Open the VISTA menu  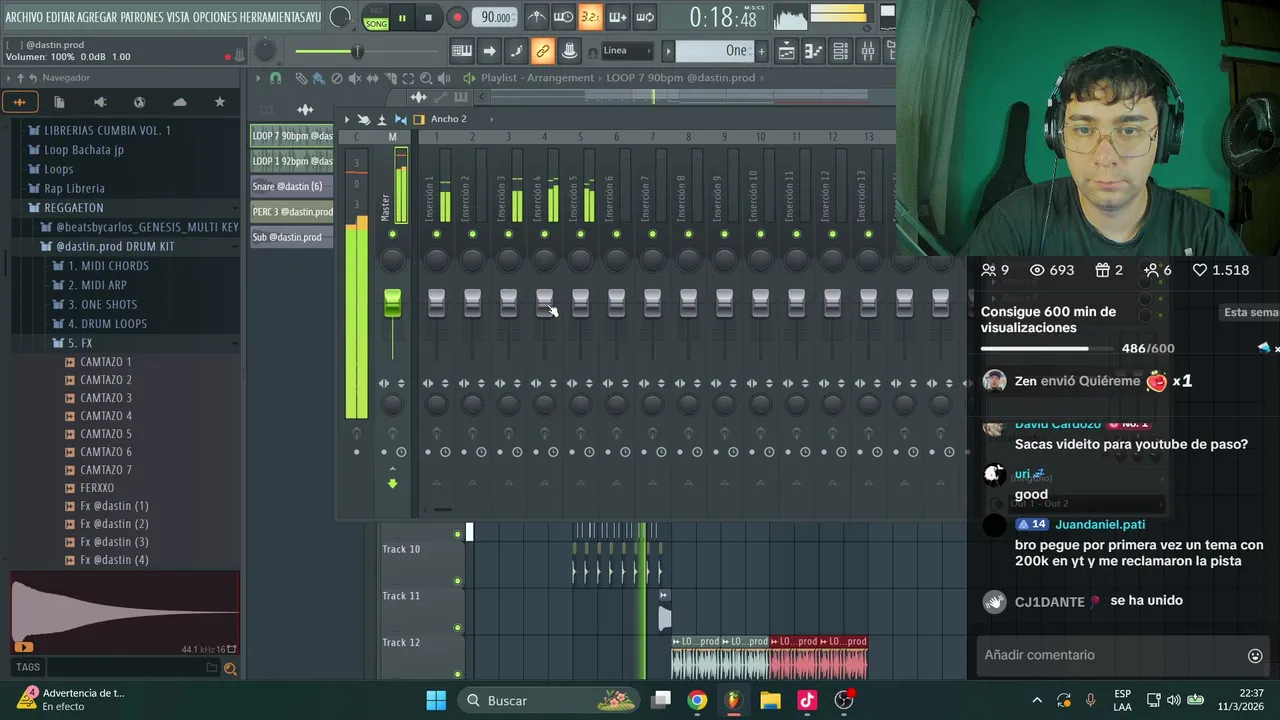(x=178, y=17)
